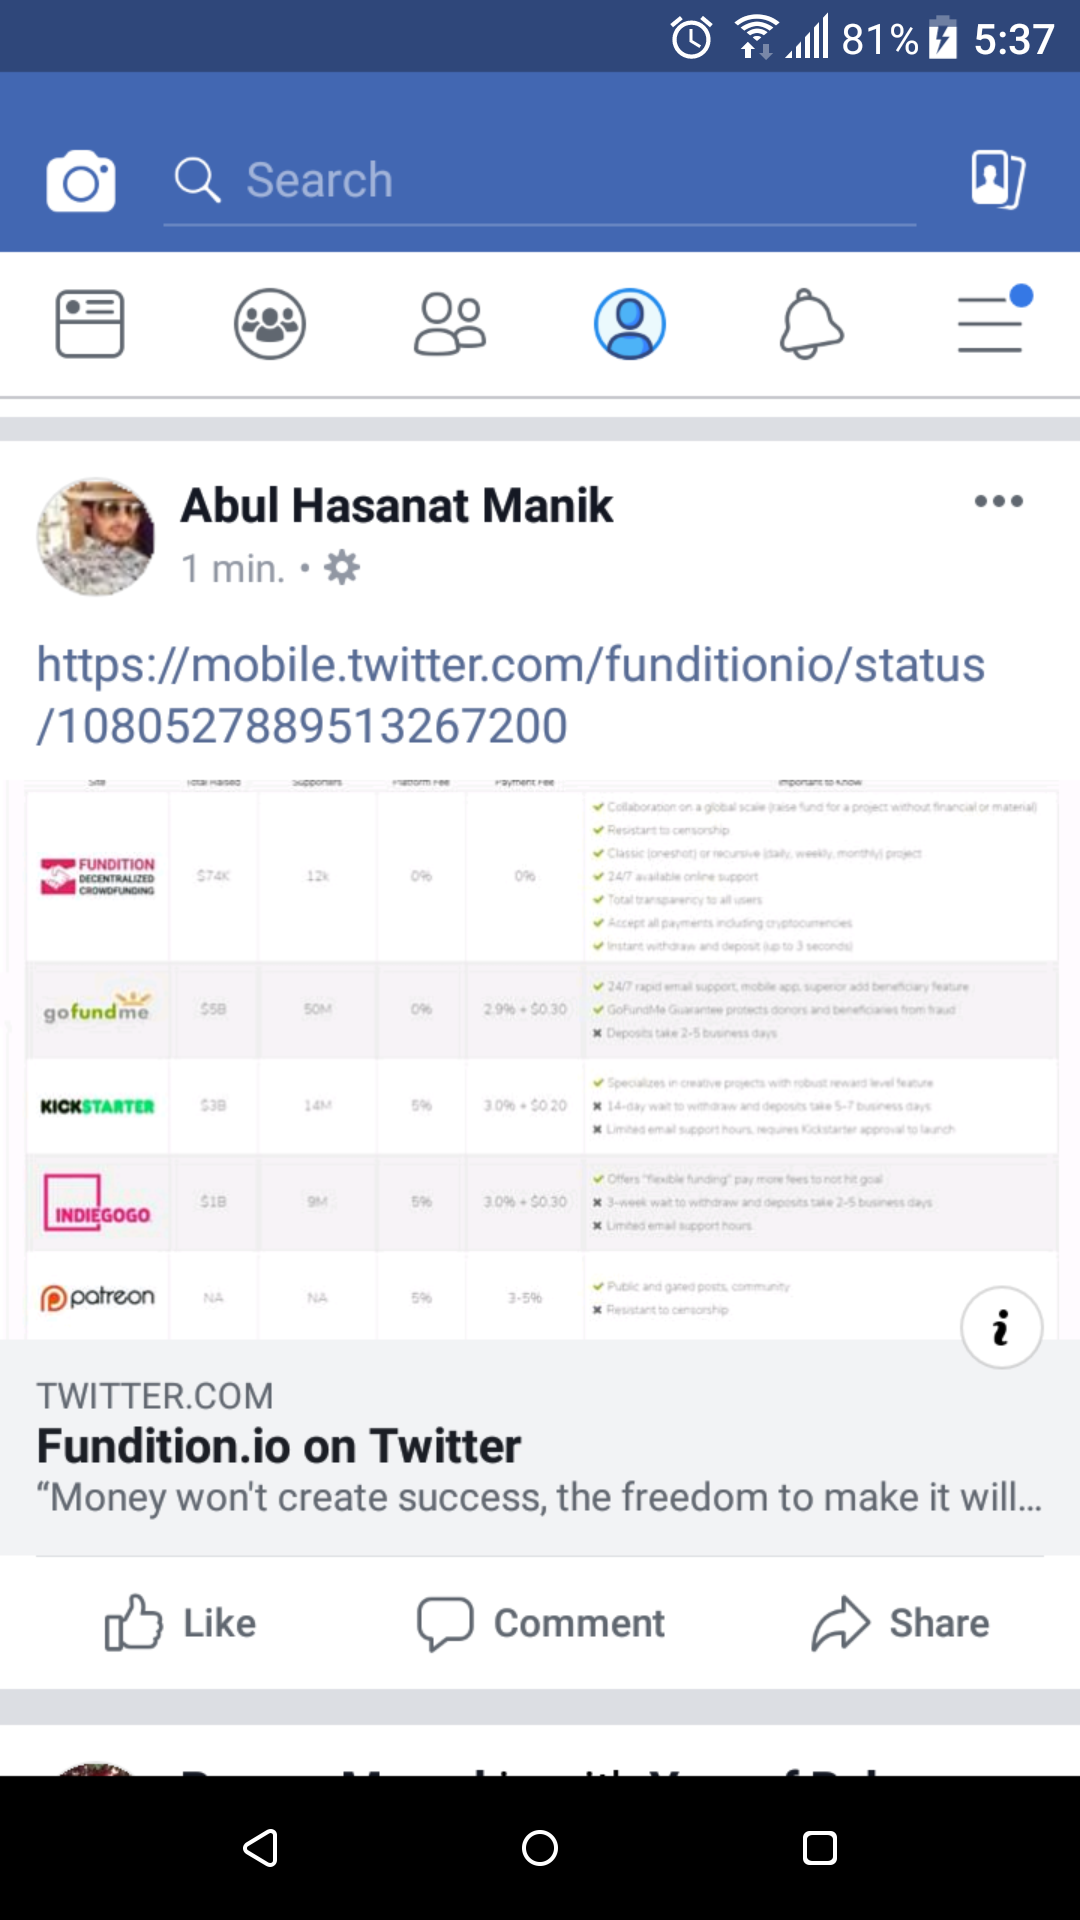Tap Abul Hasanat Manik's profile picture
Image resolution: width=1080 pixels, height=1920 pixels.
pos(96,537)
